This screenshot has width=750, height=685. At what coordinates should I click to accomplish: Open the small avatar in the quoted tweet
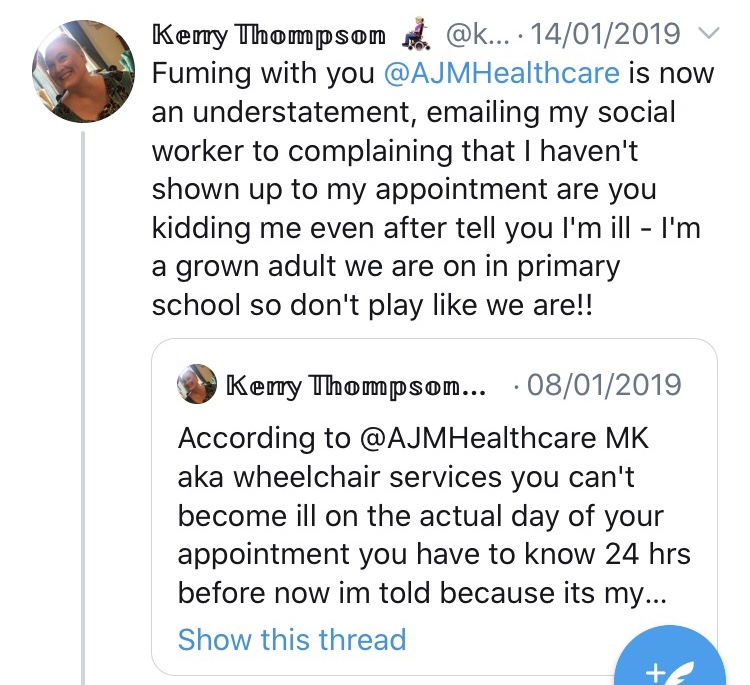pos(196,384)
